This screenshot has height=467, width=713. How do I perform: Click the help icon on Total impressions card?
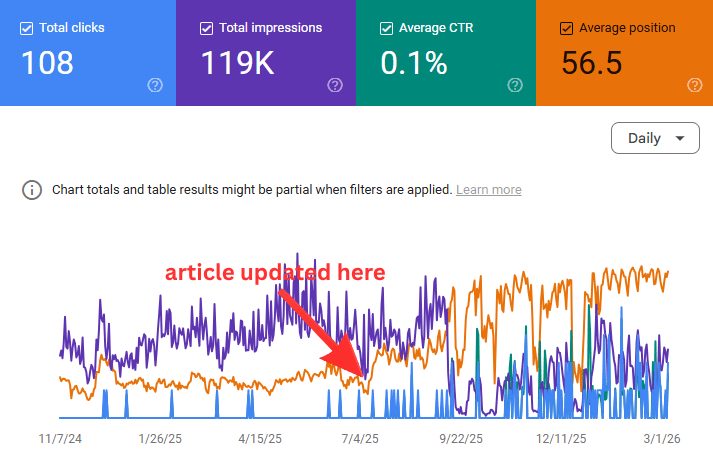pyautogui.click(x=335, y=85)
